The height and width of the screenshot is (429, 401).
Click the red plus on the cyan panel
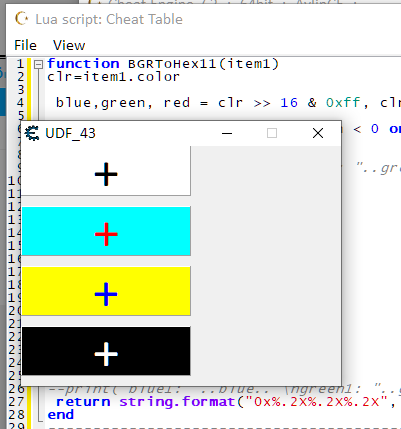pyautogui.click(x=106, y=234)
